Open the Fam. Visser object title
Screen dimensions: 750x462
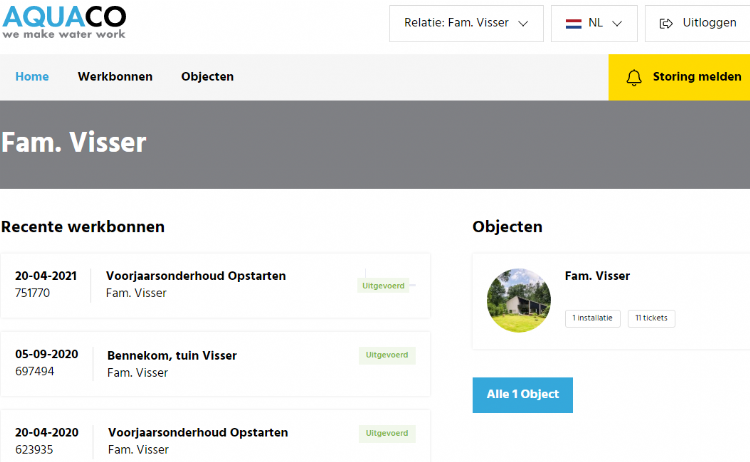click(x=597, y=276)
